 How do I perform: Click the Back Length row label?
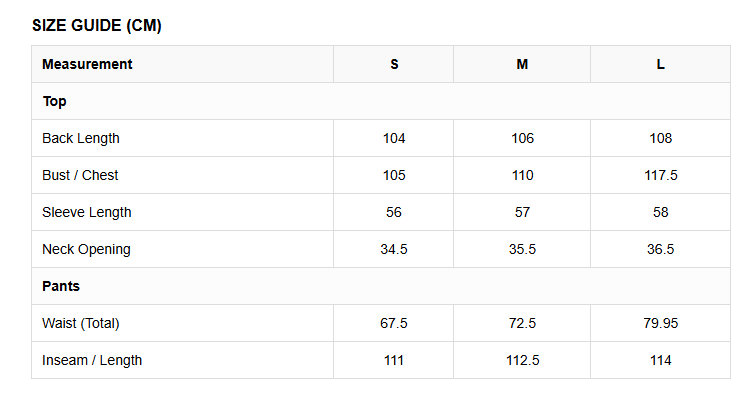pos(81,139)
